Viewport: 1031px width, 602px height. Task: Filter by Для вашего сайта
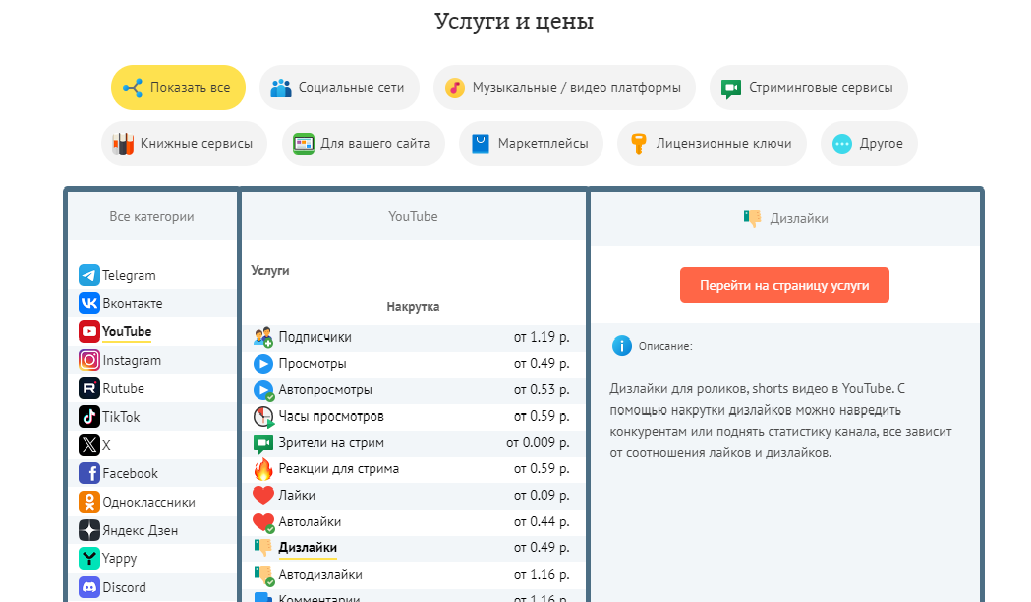pyautogui.click(x=364, y=143)
